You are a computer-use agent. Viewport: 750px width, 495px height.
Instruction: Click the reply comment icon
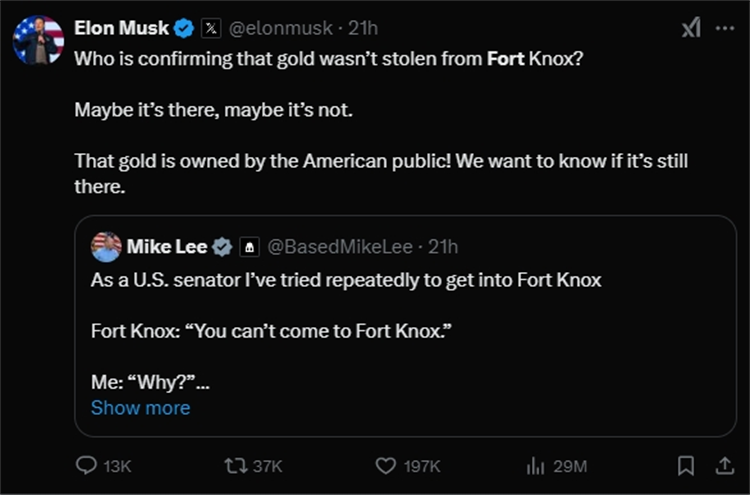pyautogui.click(x=88, y=466)
